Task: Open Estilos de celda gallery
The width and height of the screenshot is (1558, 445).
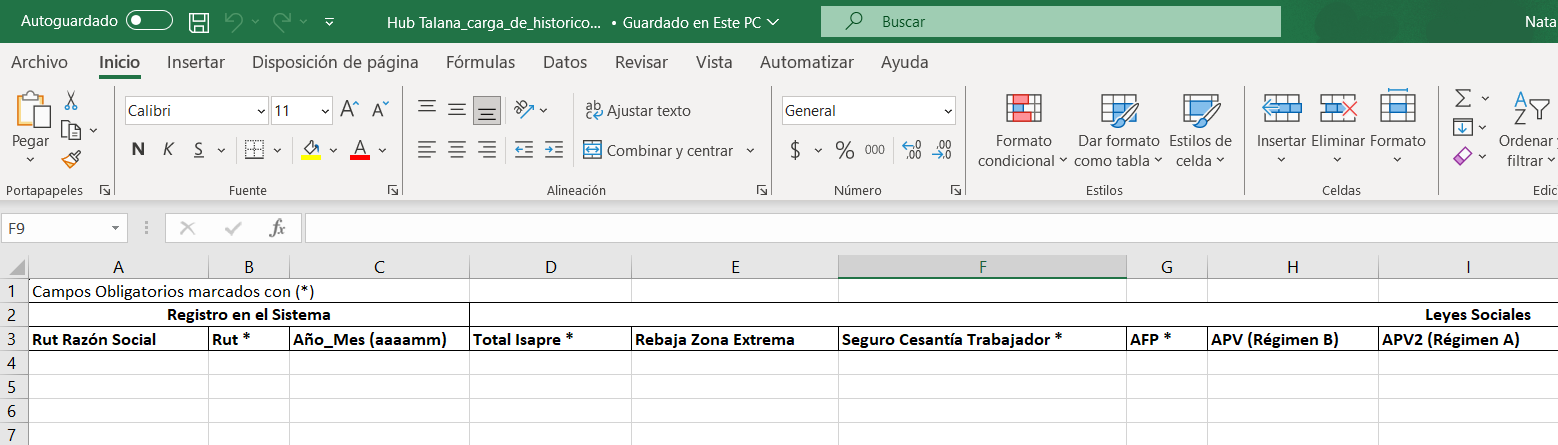Action: [1200, 131]
